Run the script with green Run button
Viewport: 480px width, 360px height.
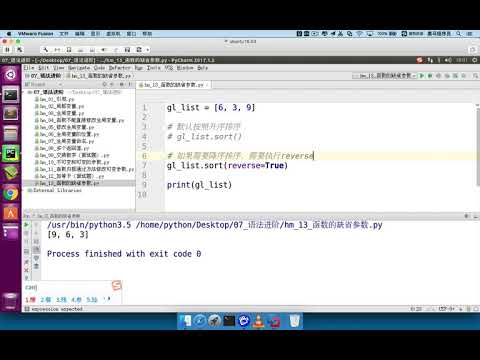(x=422, y=76)
